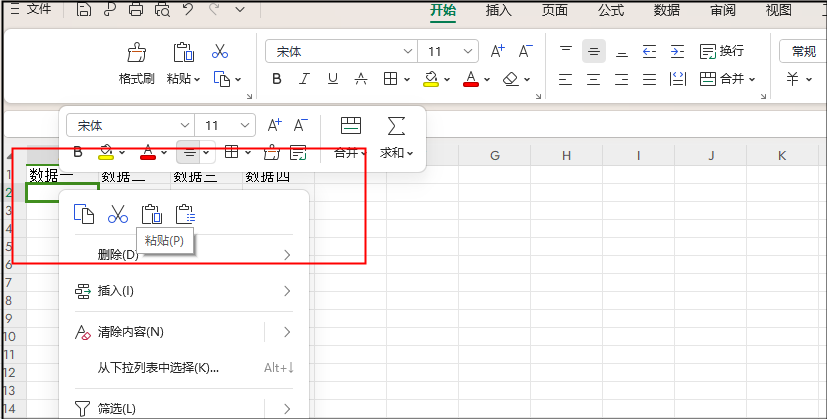The width and height of the screenshot is (827, 419).
Task: Click the Distributed alignment icon in ribbon
Action: (677, 79)
